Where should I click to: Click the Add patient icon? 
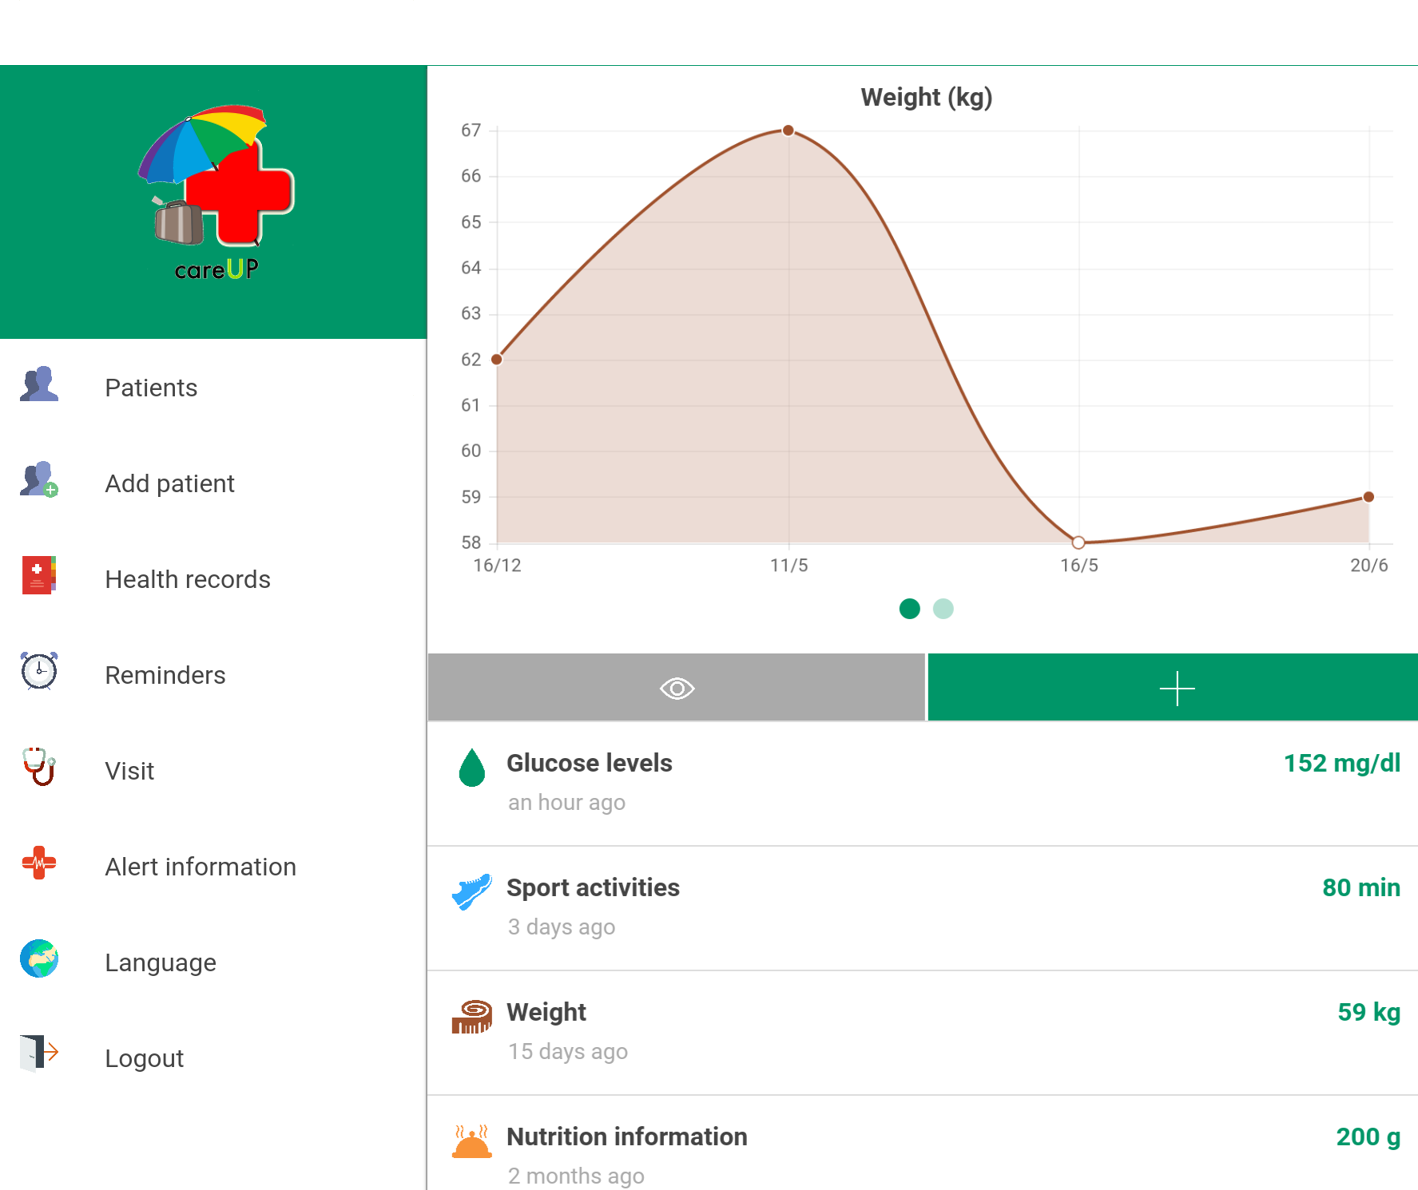coord(39,481)
